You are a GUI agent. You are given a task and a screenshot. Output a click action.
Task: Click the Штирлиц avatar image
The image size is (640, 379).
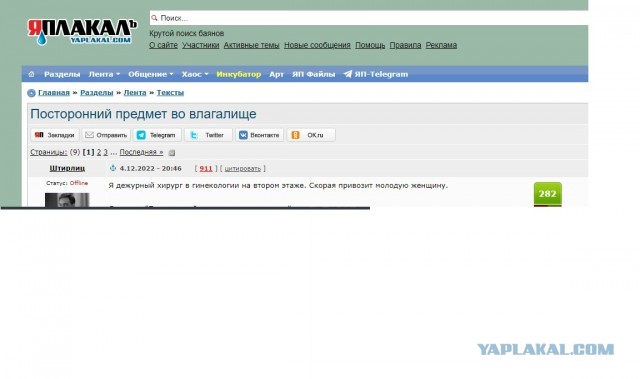67,200
